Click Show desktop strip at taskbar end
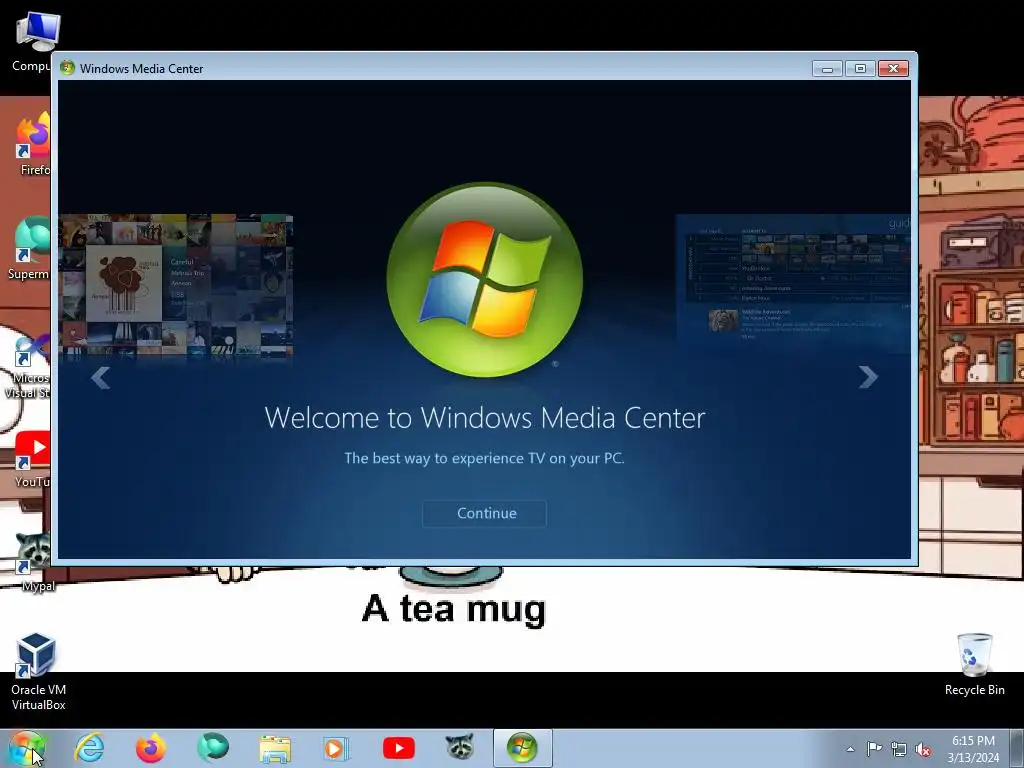The height and width of the screenshot is (768, 1024). (1017, 748)
